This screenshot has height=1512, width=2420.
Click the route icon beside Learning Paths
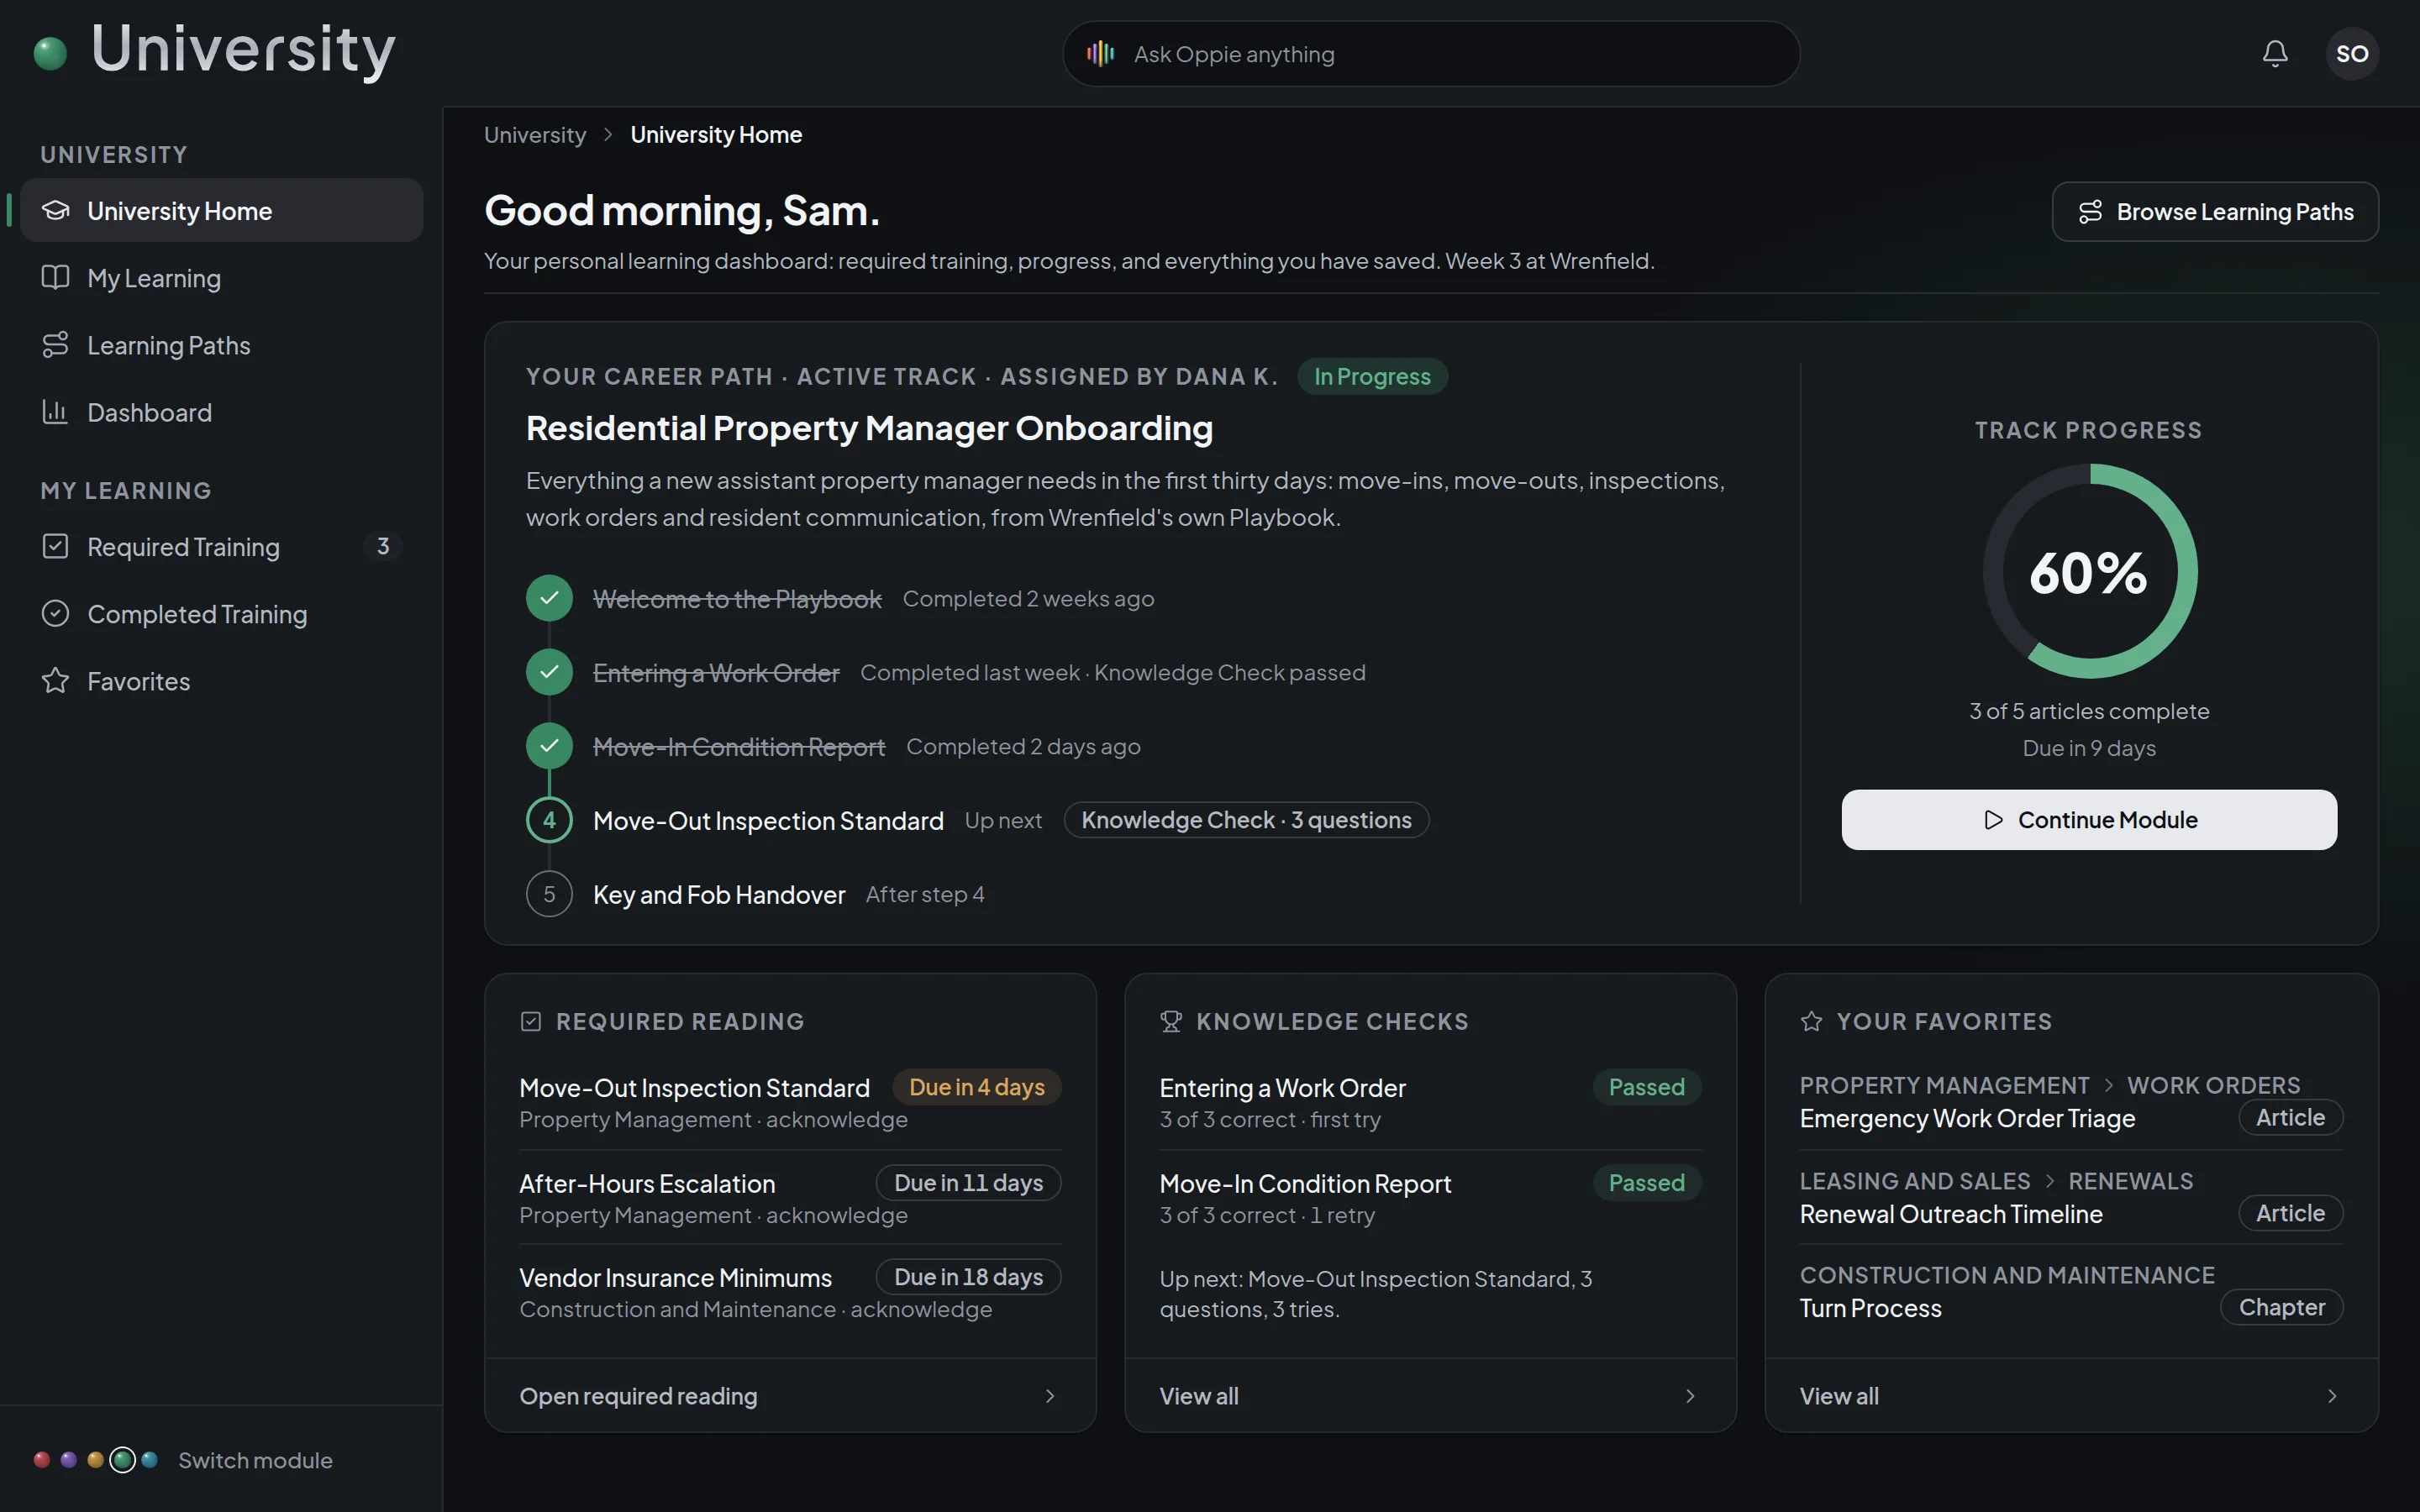pyautogui.click(x=56, y=344)
